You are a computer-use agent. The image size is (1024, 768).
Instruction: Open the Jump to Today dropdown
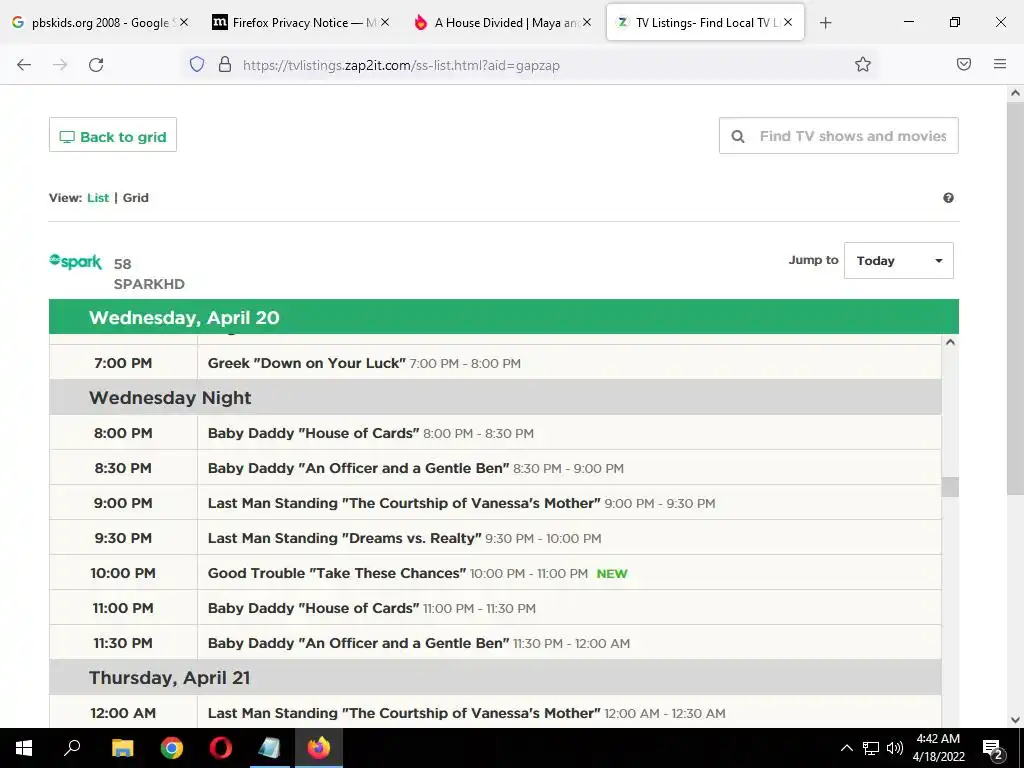(x=899, y=261)
